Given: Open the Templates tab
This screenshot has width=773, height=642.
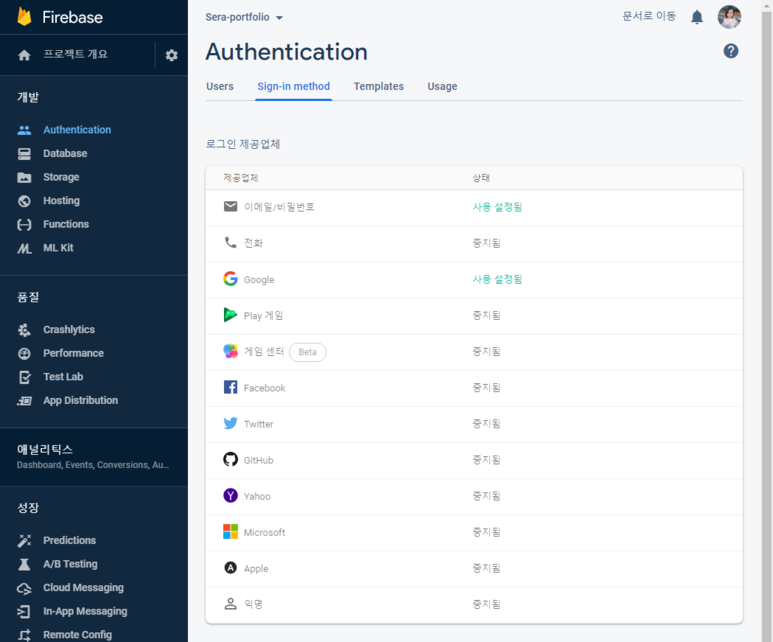Looking at the screenshot, I should click(379, 86).
